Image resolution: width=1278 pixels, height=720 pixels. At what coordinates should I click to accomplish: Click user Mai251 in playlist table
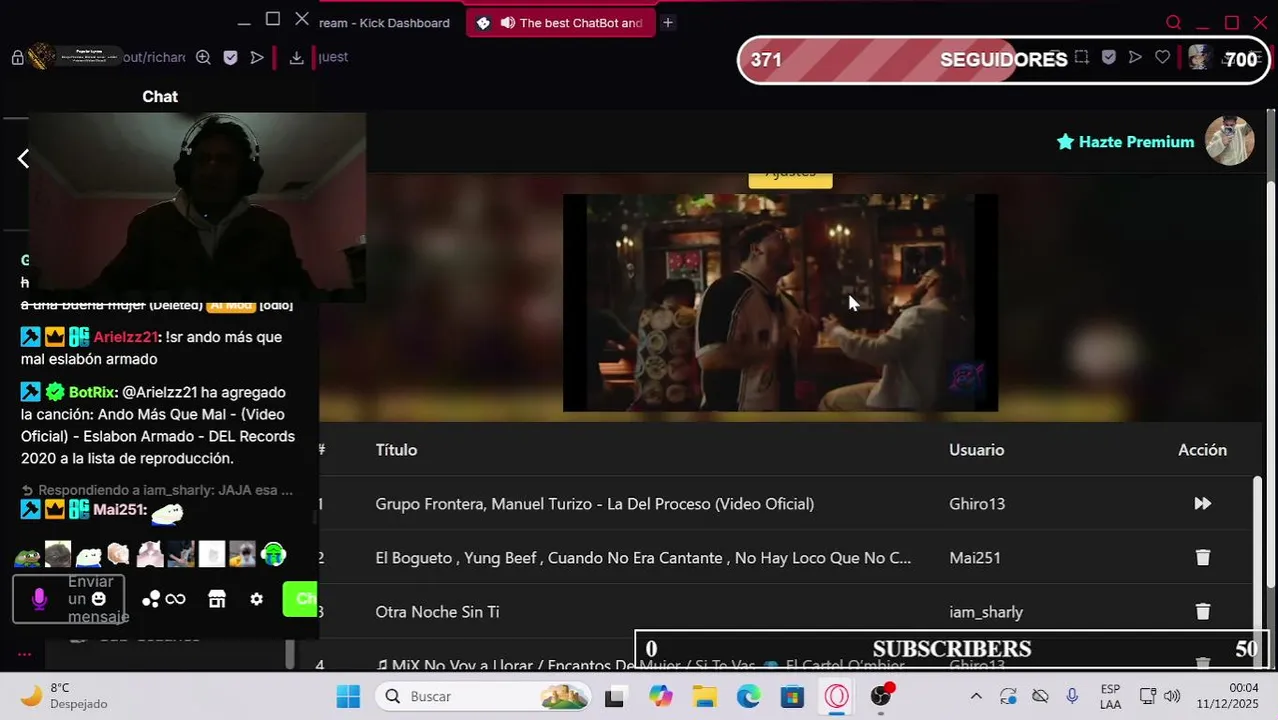(975, 558)
